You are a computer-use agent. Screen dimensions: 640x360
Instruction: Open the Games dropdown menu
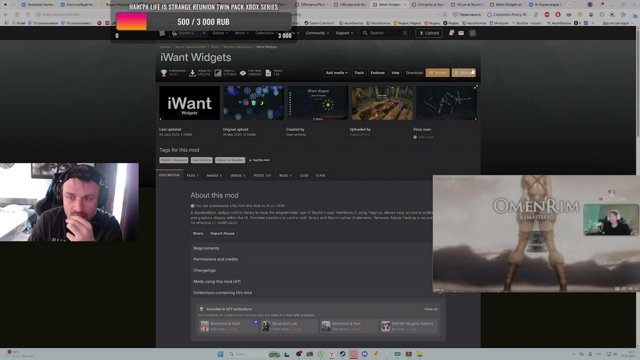[220, 33]
